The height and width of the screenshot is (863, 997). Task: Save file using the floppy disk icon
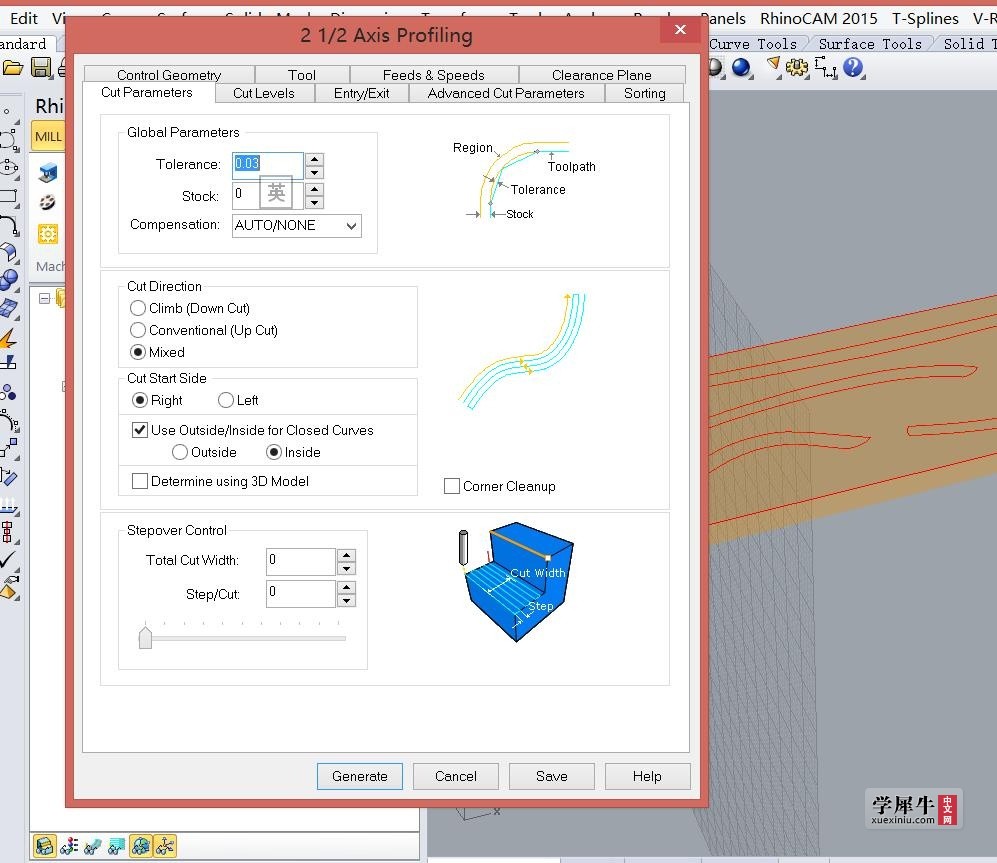point(41,67)
